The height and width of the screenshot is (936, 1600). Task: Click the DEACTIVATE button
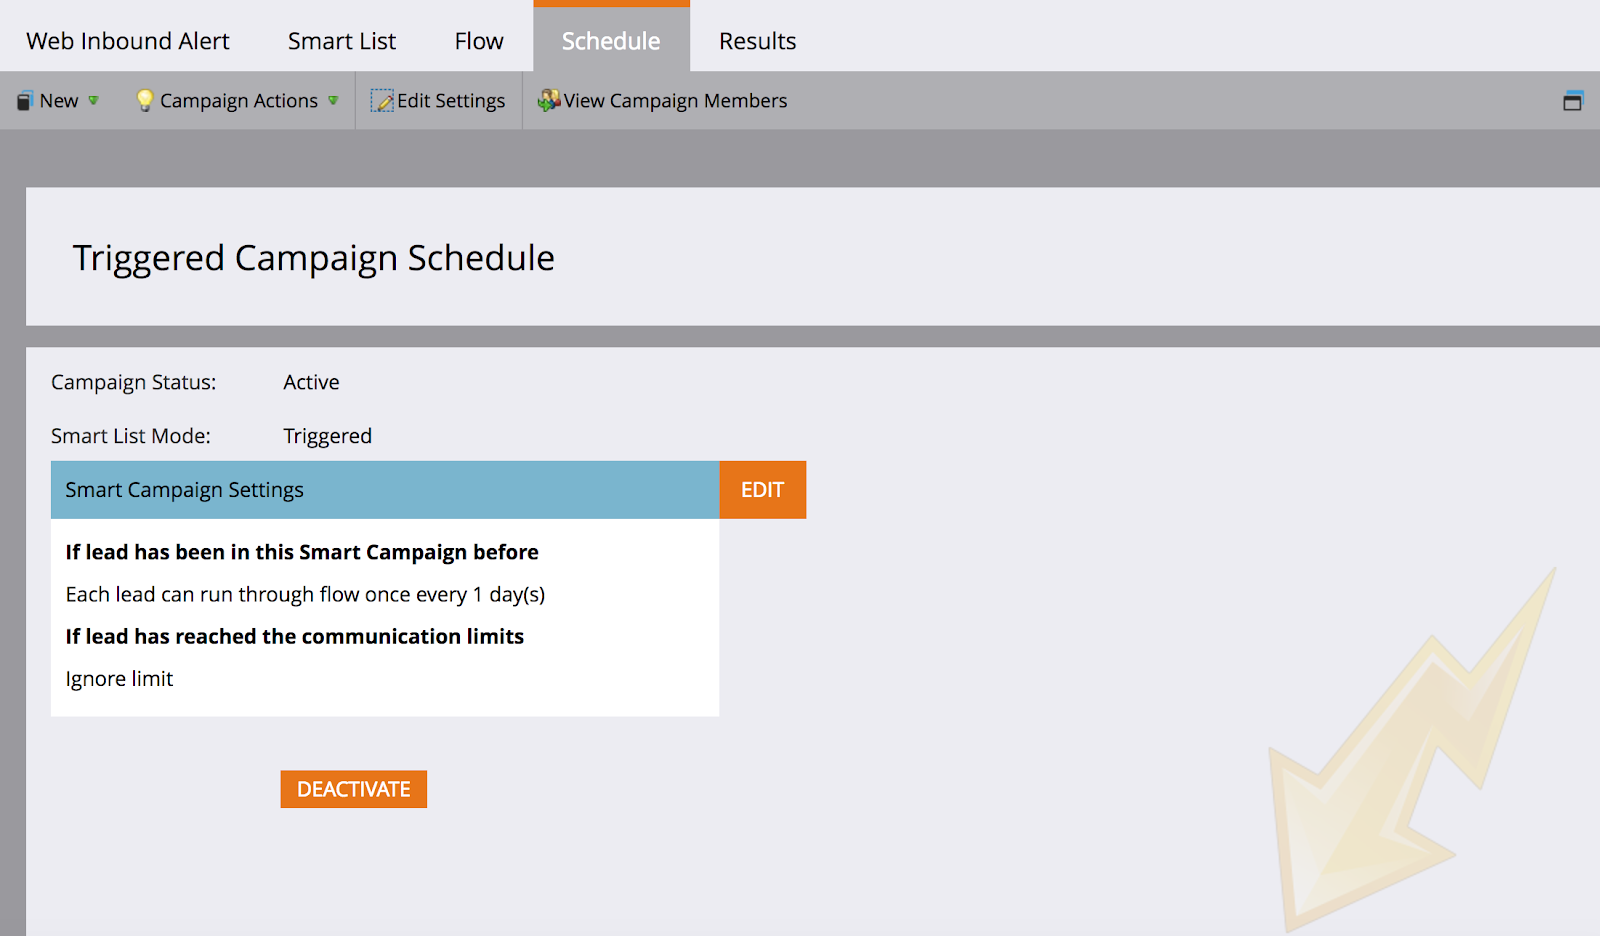(x=353, y=789)
